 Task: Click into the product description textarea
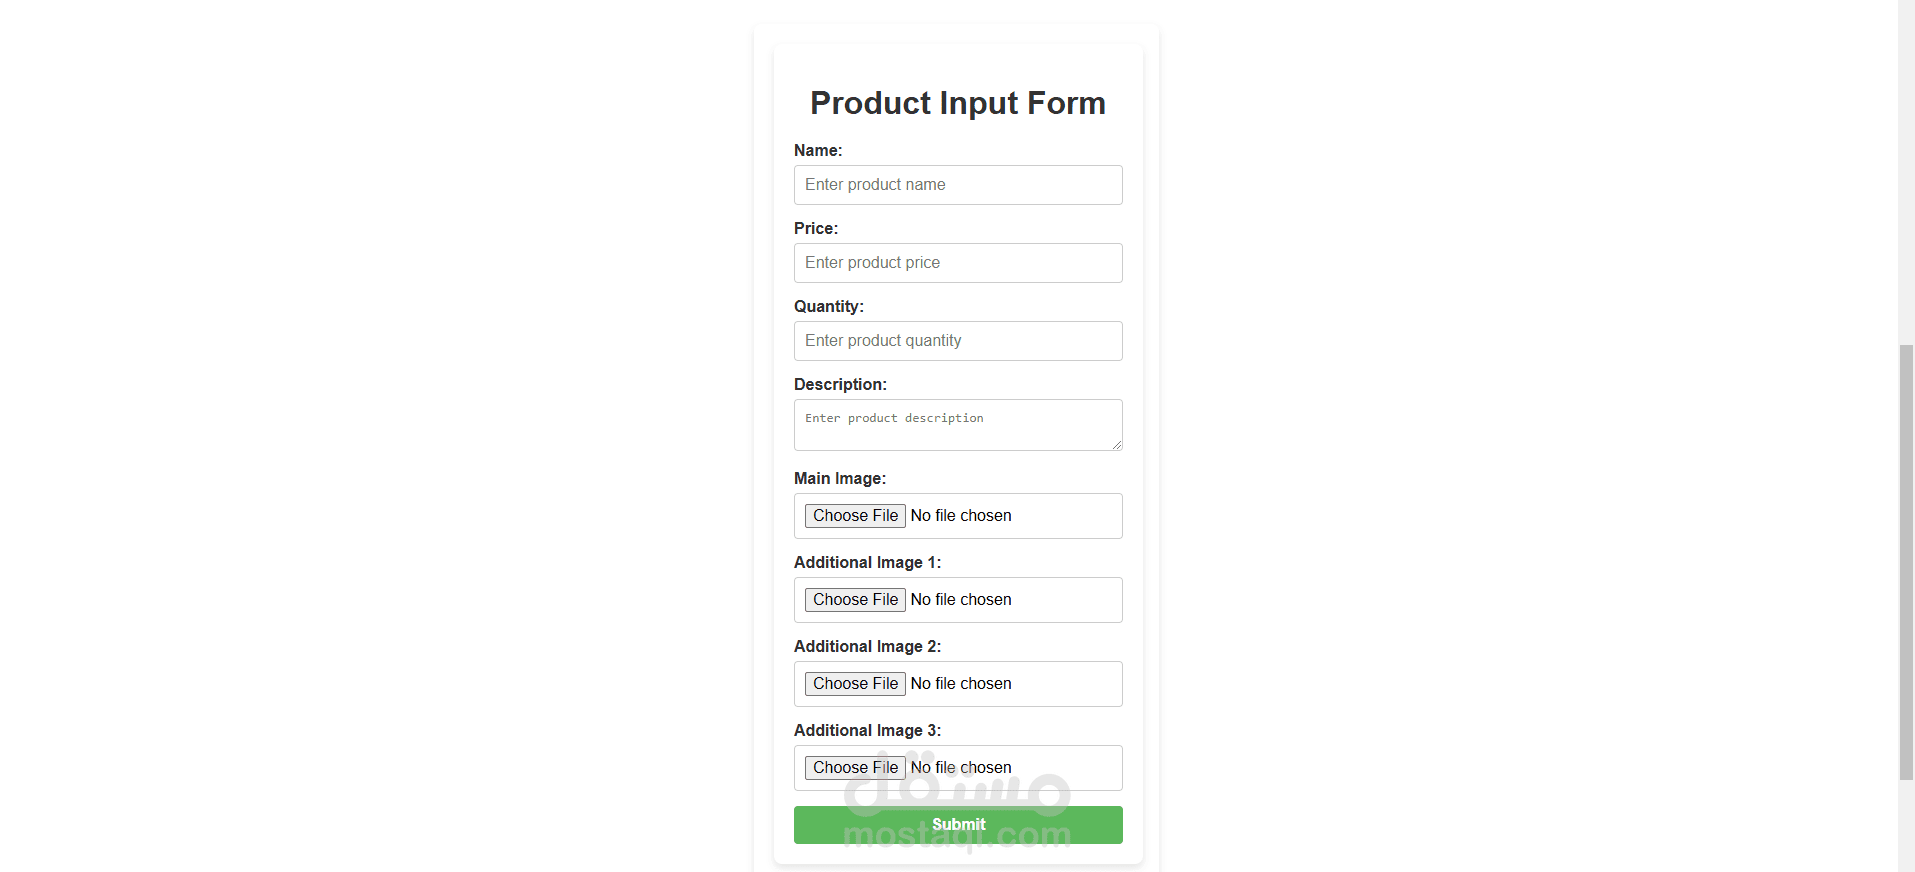tap(957, 425)
